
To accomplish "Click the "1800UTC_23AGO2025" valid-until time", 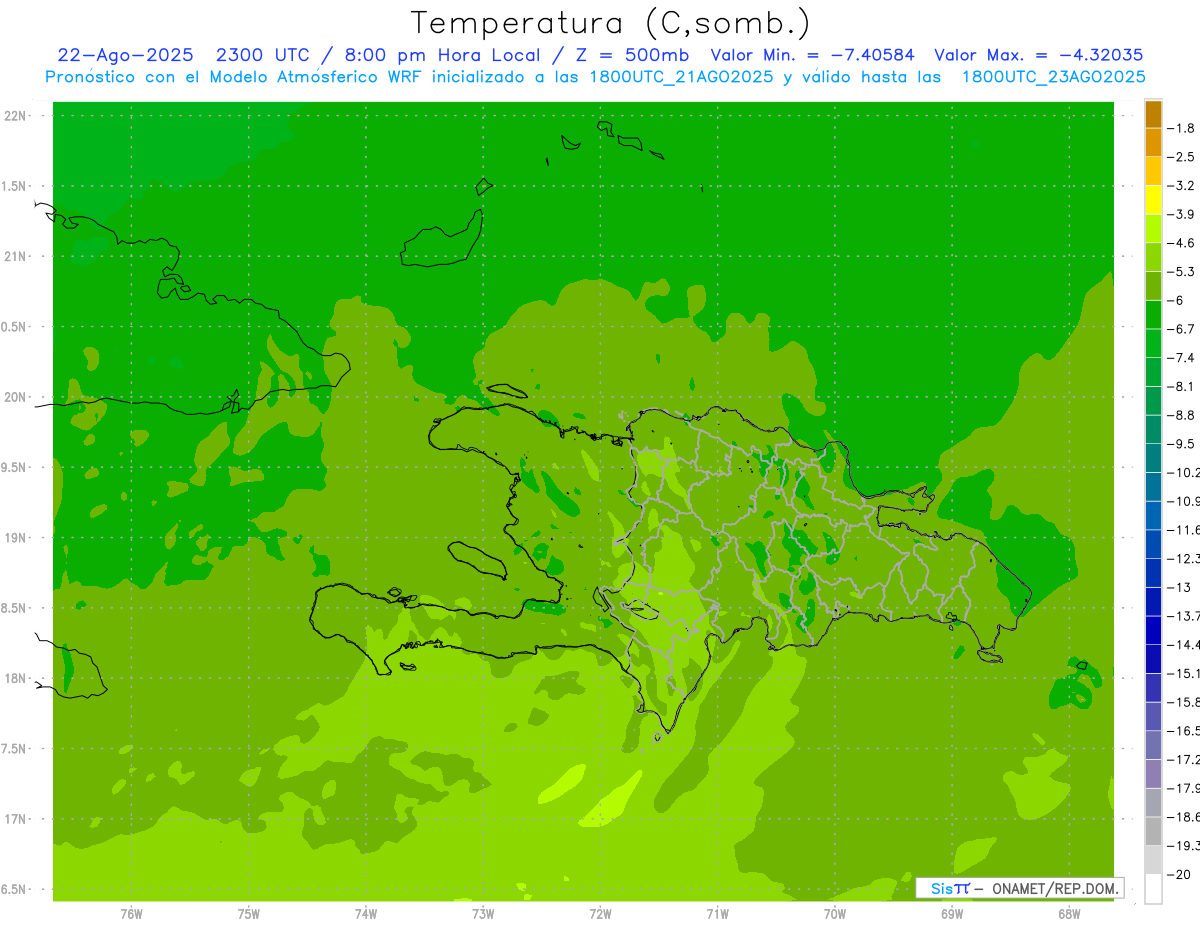I will click(1053, 77).
